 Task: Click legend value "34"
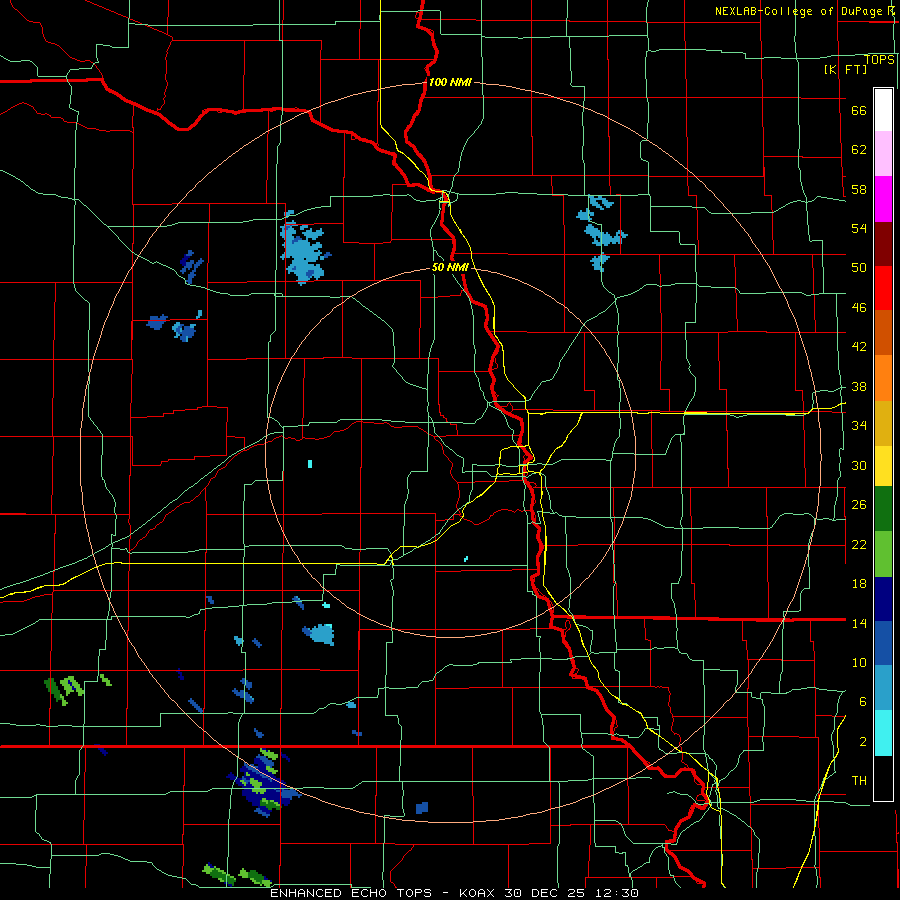(859, 425)
